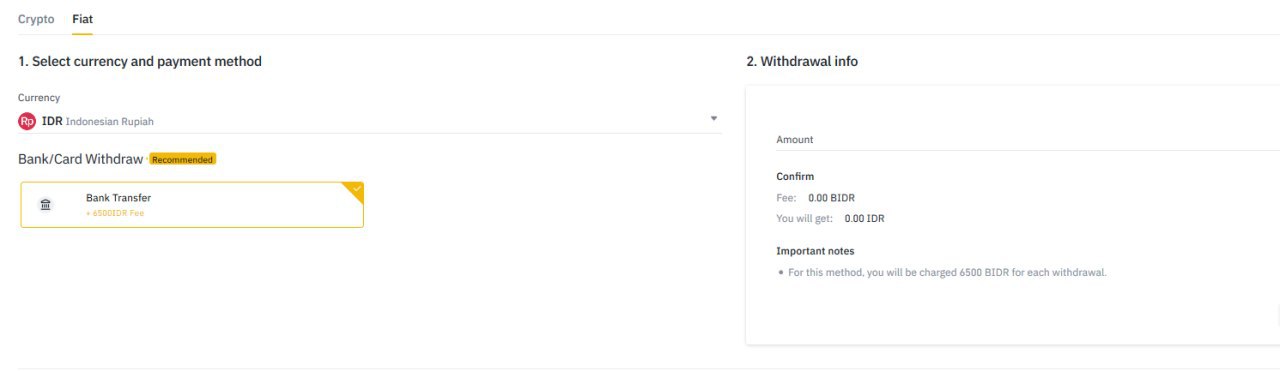The image size is (1280, 371).
Task: Click the Important notes heading
Action: (x=815, y=251)
